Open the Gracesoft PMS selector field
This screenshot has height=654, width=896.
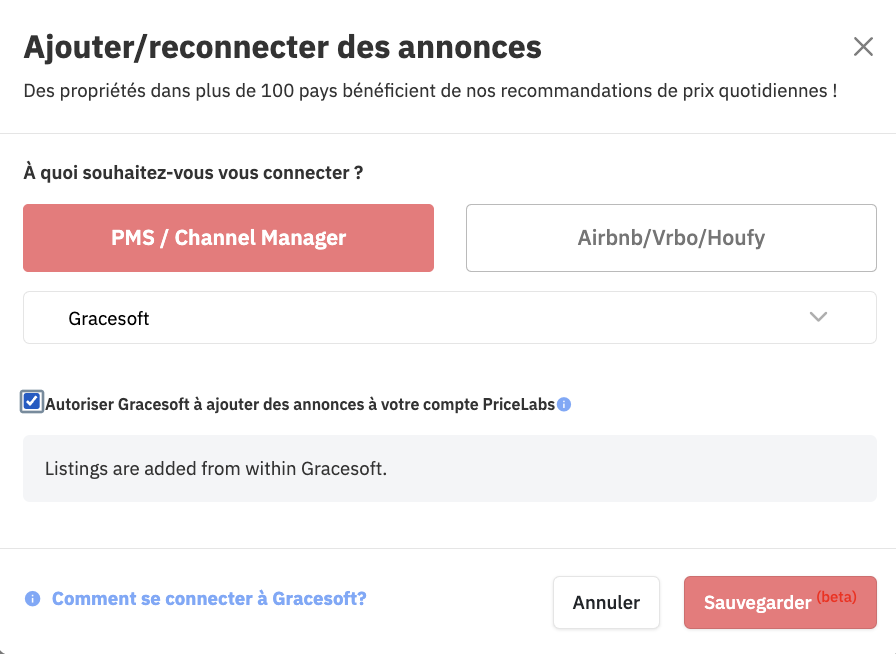coord(450,317)
